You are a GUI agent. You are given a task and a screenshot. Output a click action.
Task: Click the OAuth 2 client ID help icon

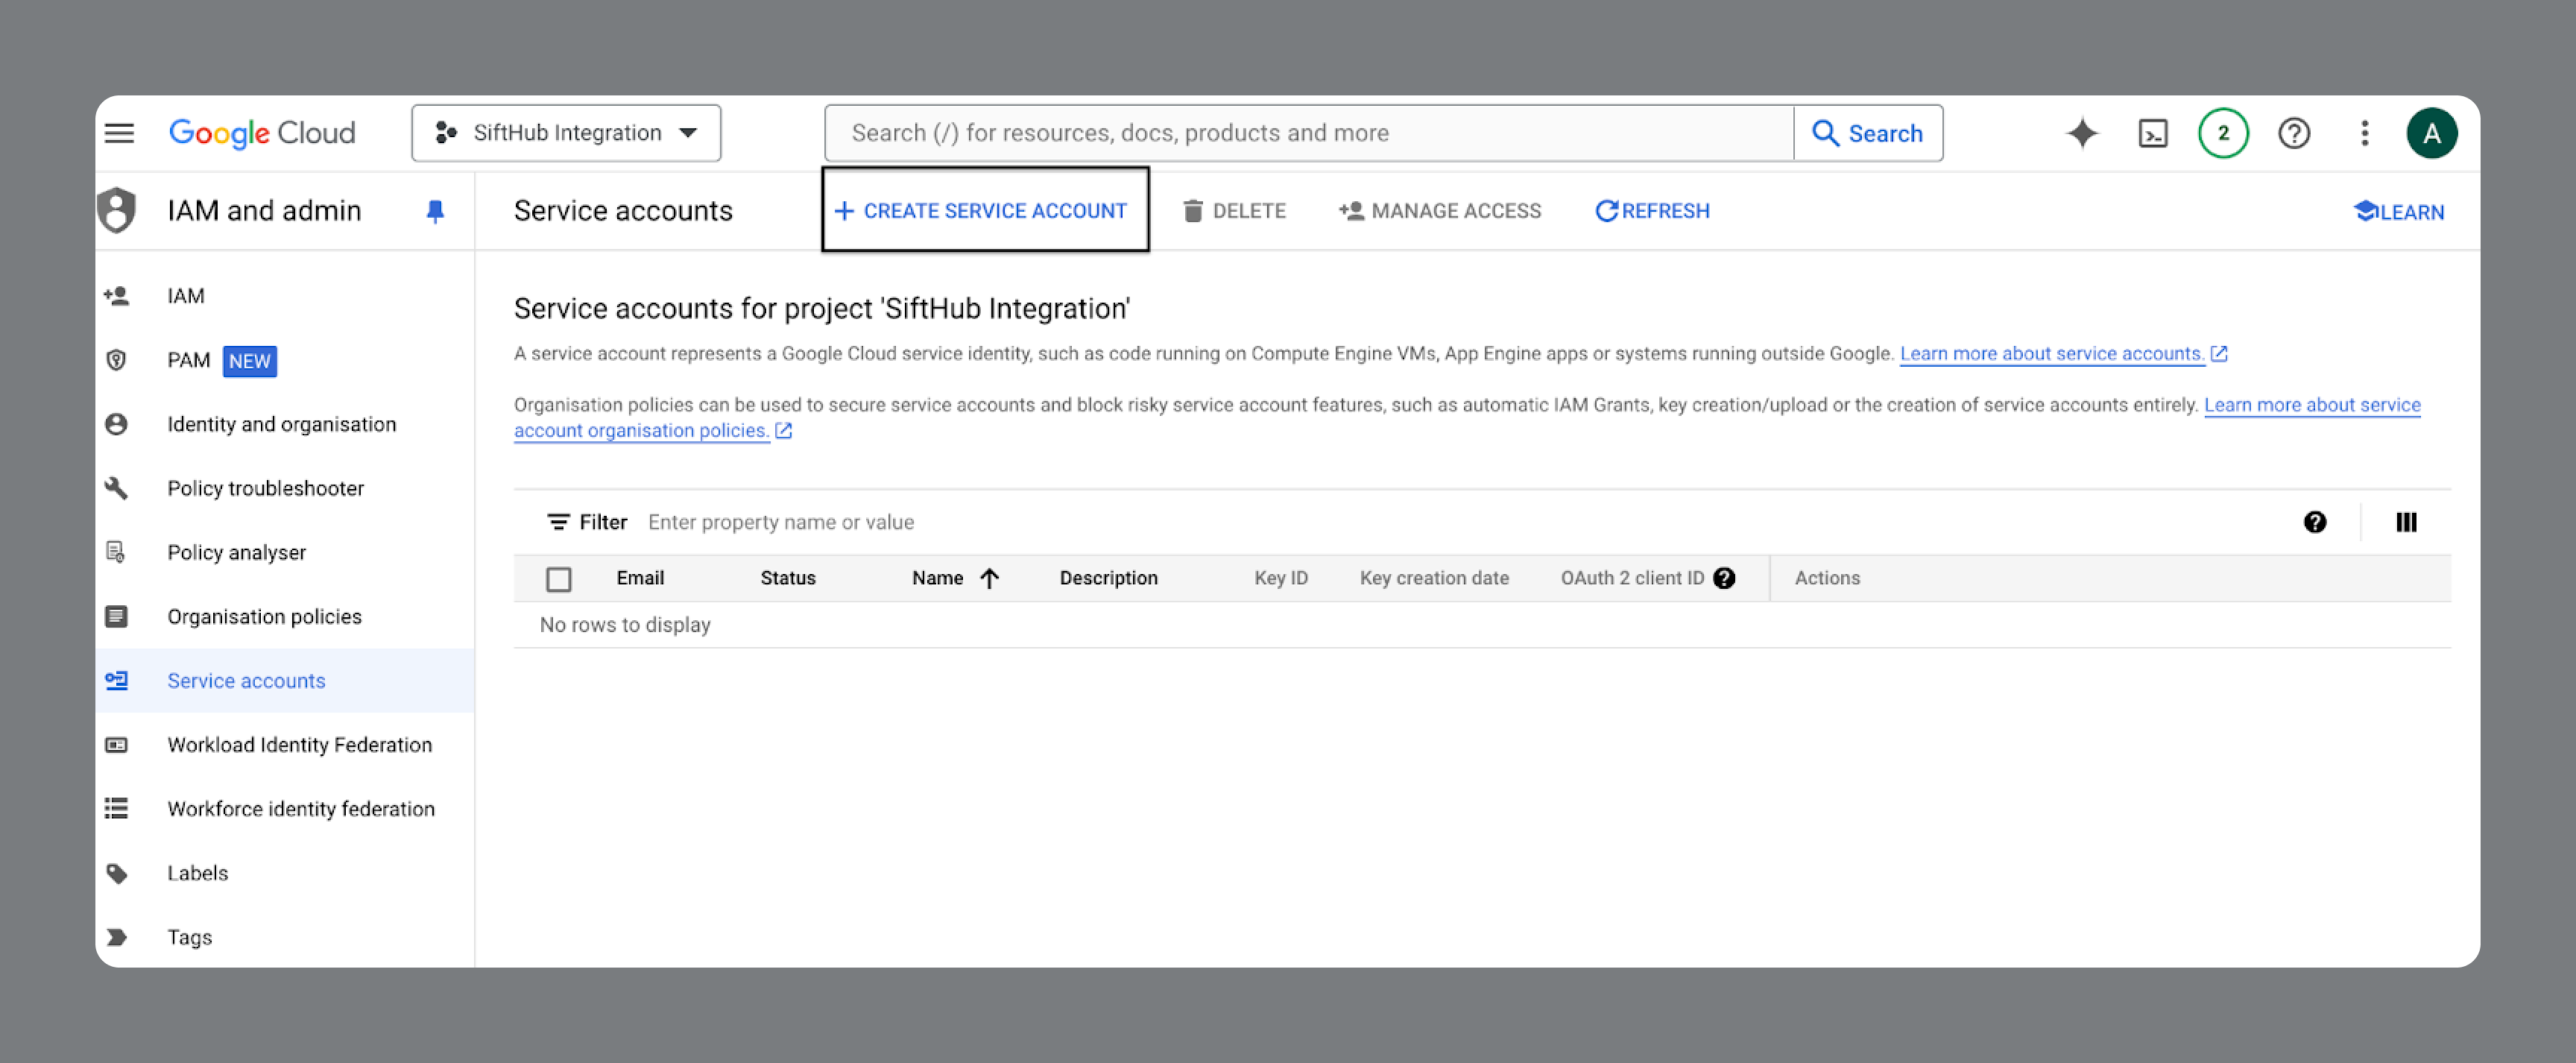[1723, 578]
